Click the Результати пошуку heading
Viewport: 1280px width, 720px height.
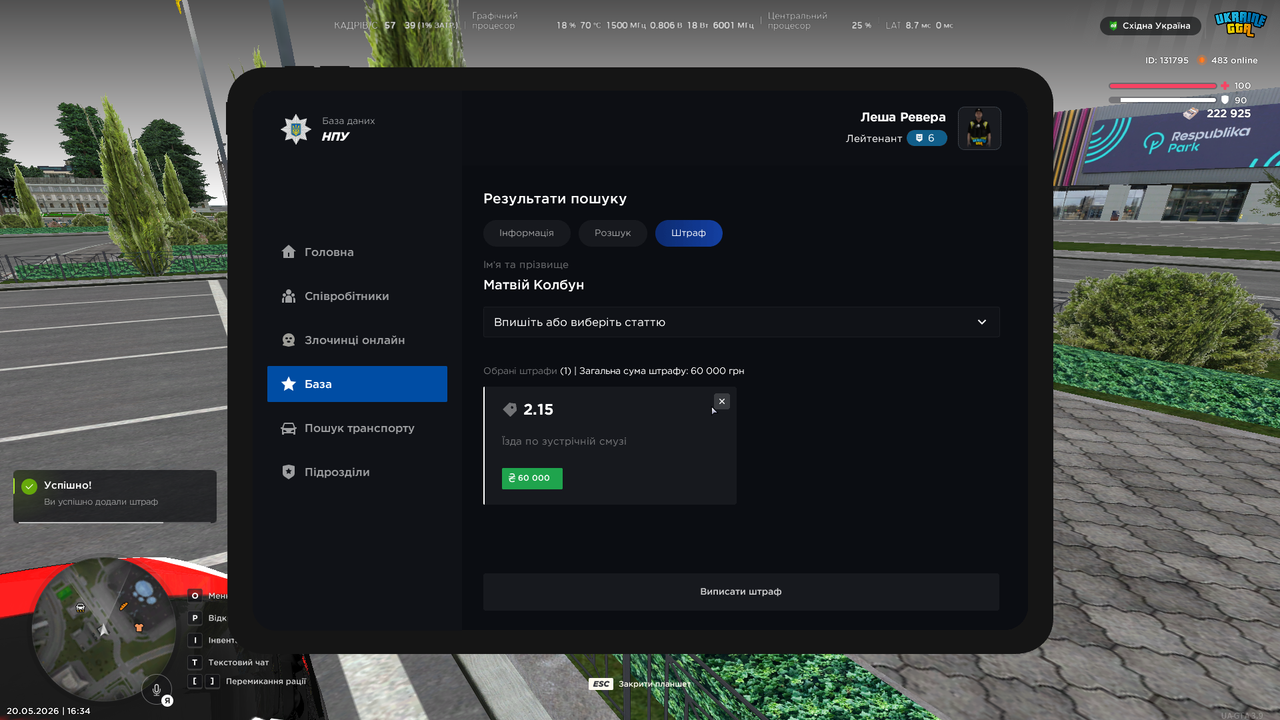(x=555, y=199)
